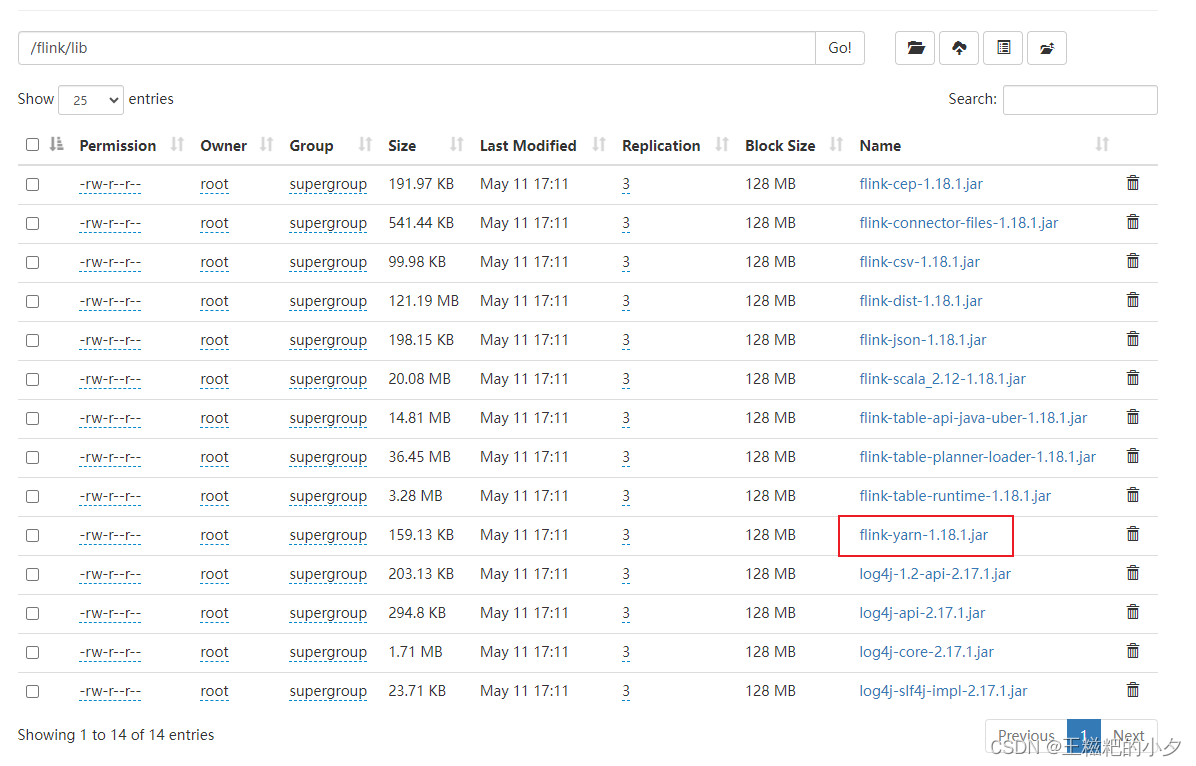Click the trash icon beside flink-cep-1.18.1.jar
Image resolution: width=1196 pixels, height=766 pixels.
pos(1132,182)
